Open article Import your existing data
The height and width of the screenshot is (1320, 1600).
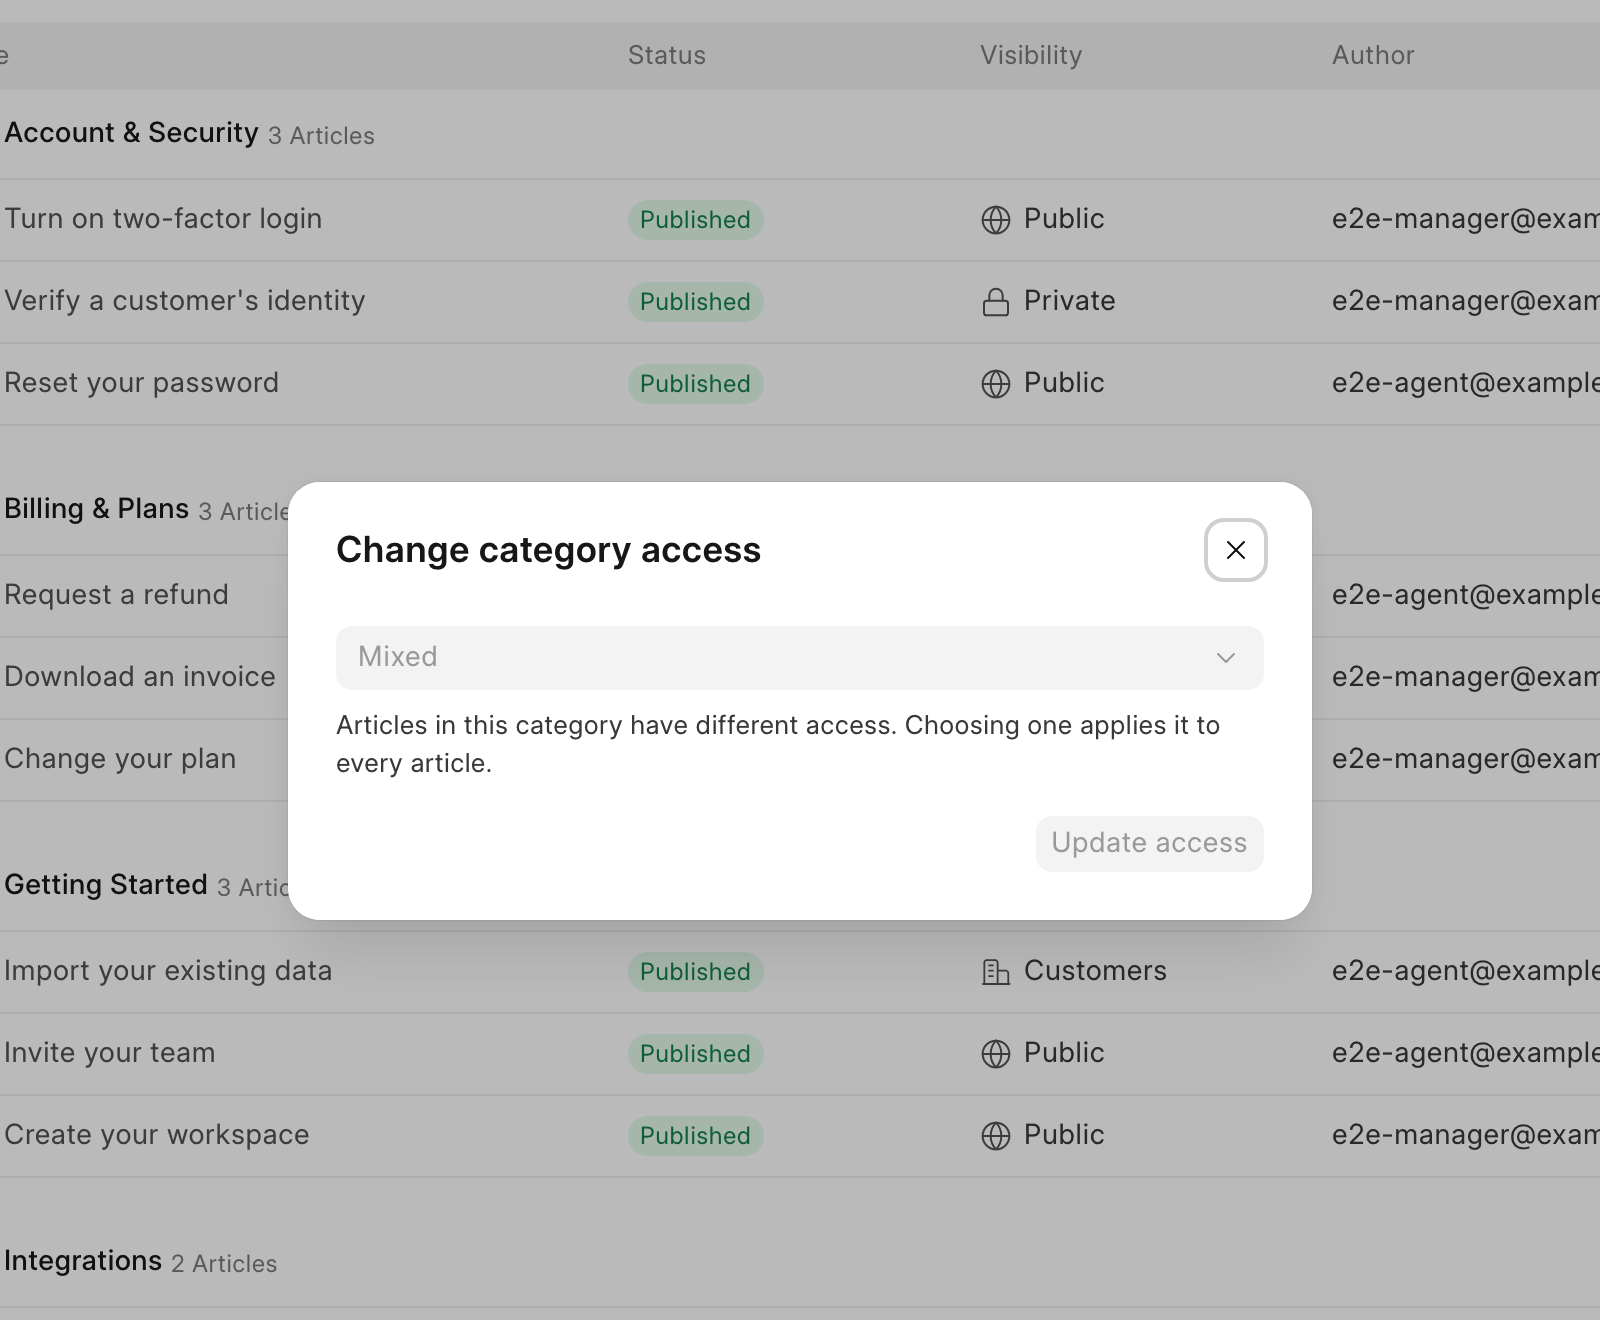tap(168, 971)
